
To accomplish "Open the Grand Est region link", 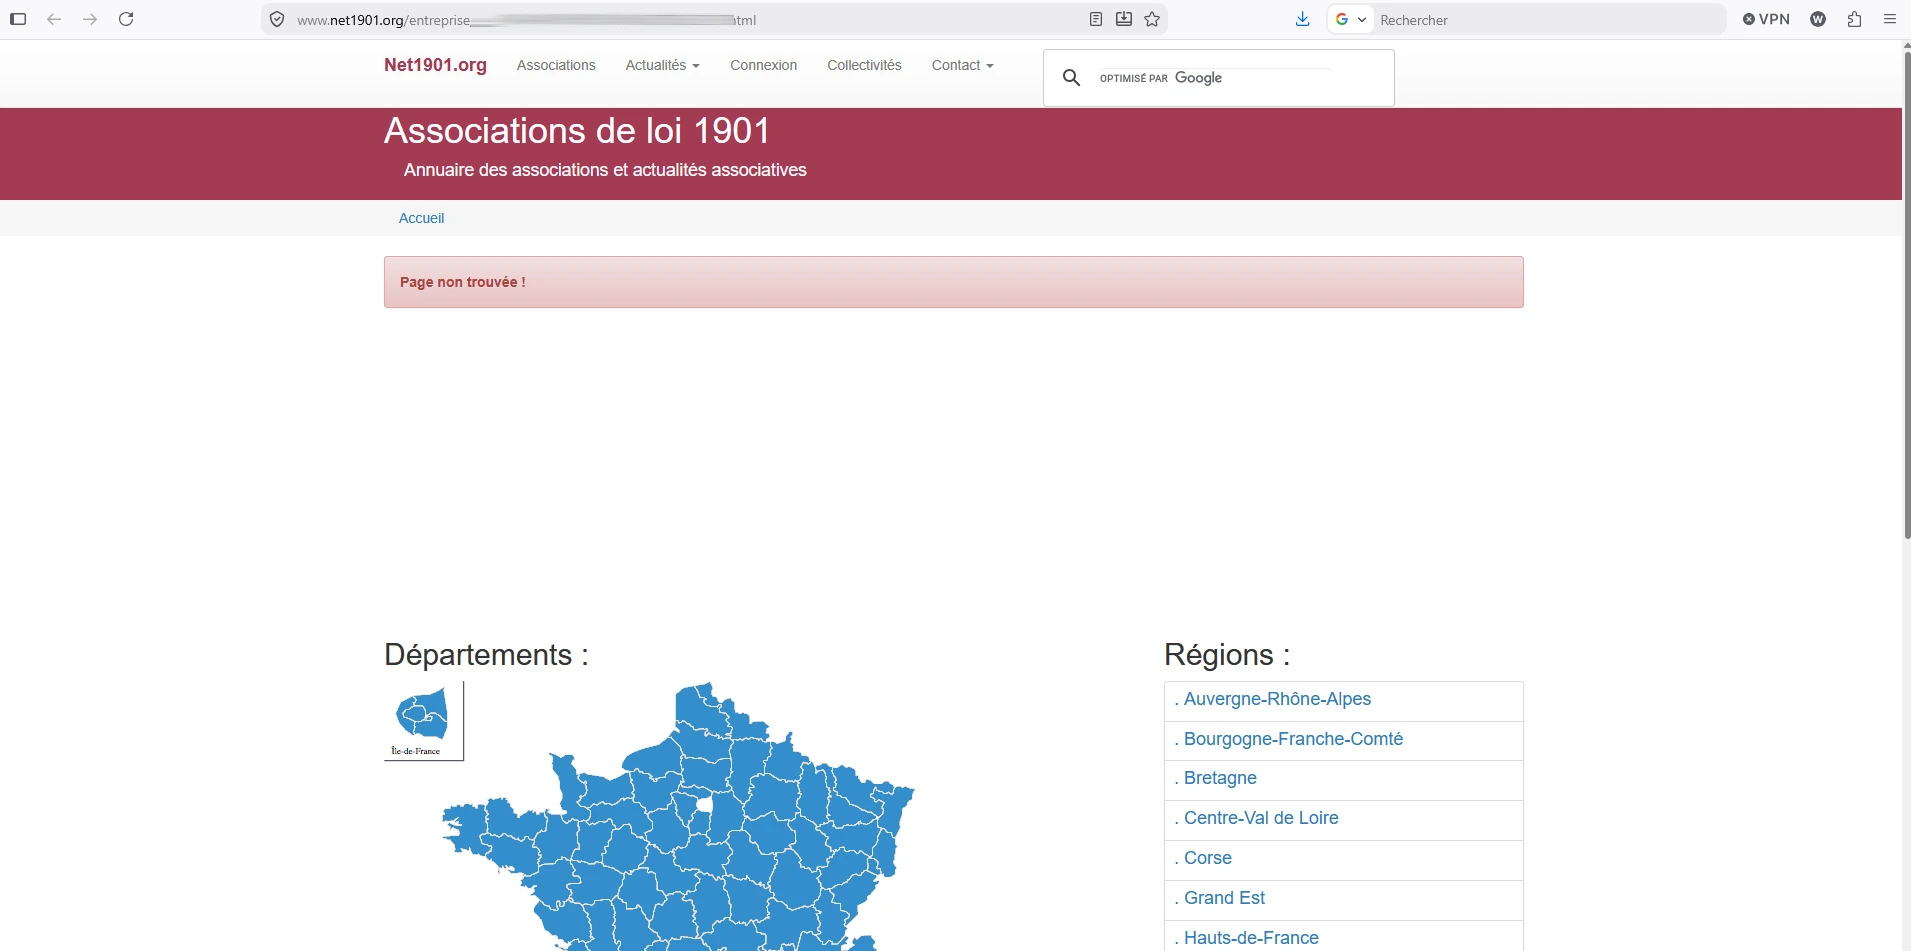I will coord(1224,898).
